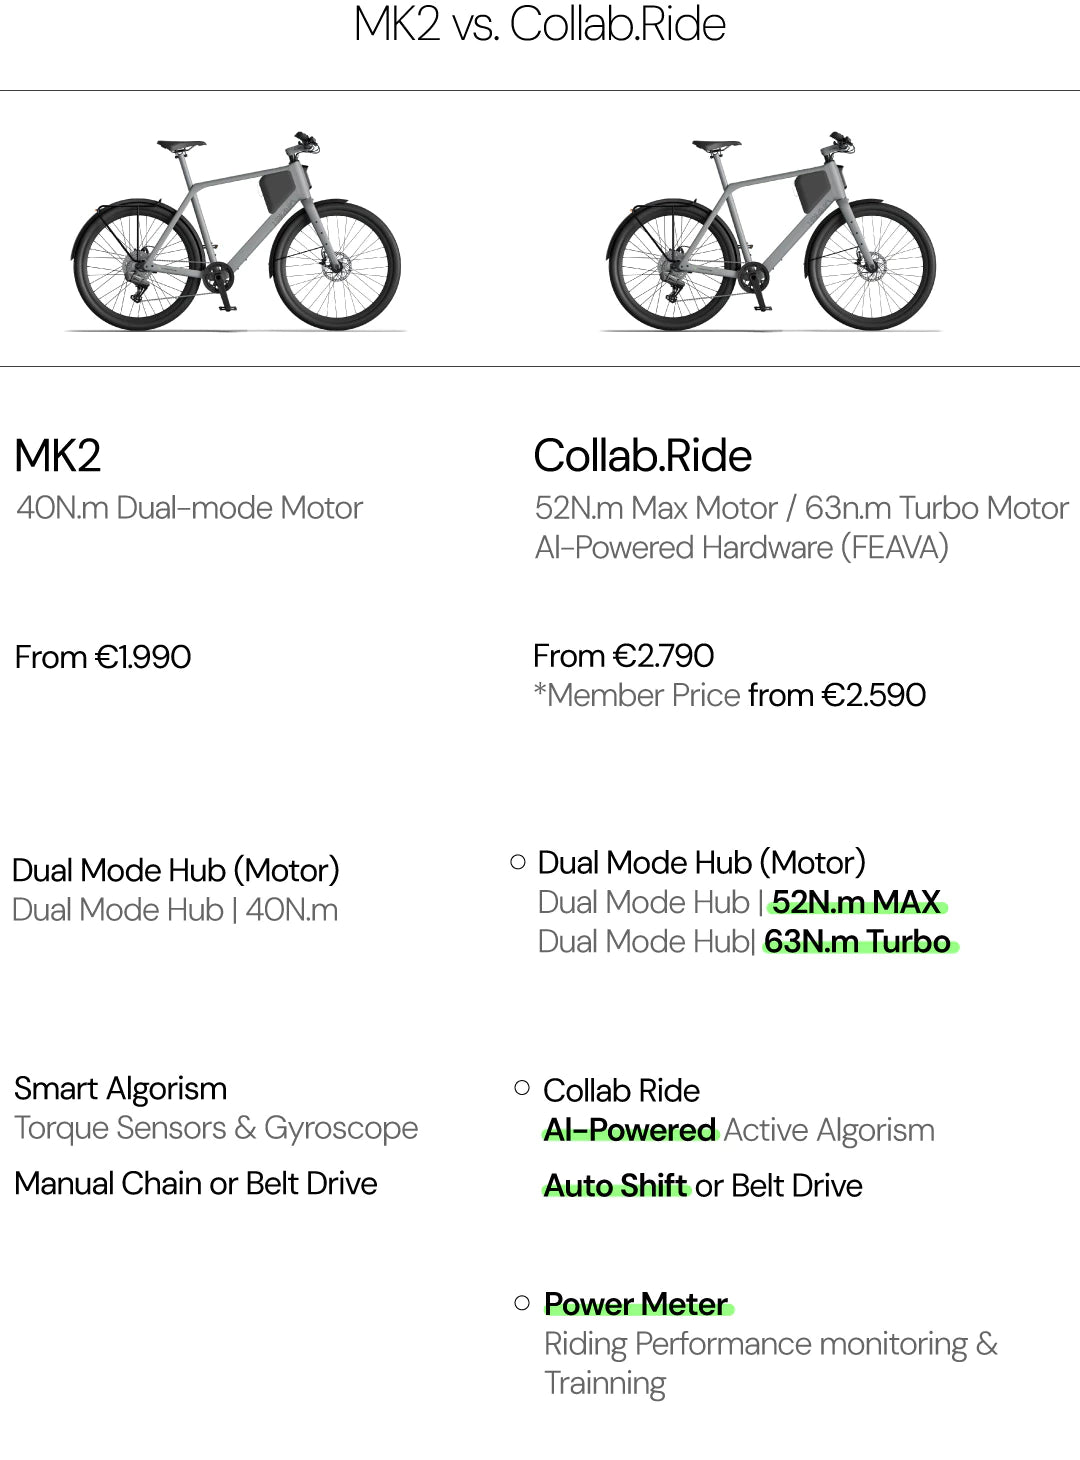Click the AI-Powered Hardware (FEAVA) subtitle
The image size is (1080, 1460).
click(741, 548)
